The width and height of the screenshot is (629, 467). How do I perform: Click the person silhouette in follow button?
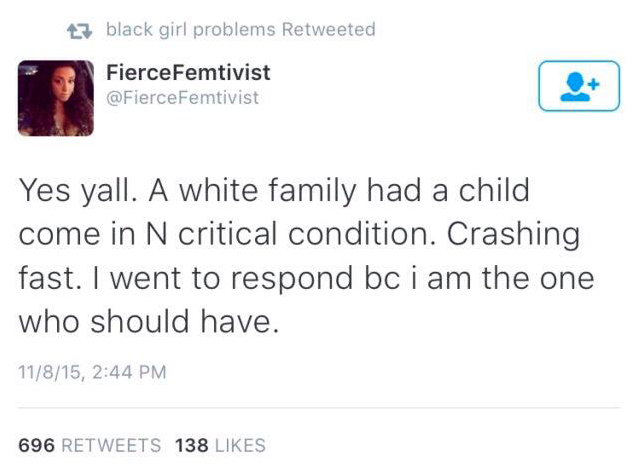coord(573,87)
